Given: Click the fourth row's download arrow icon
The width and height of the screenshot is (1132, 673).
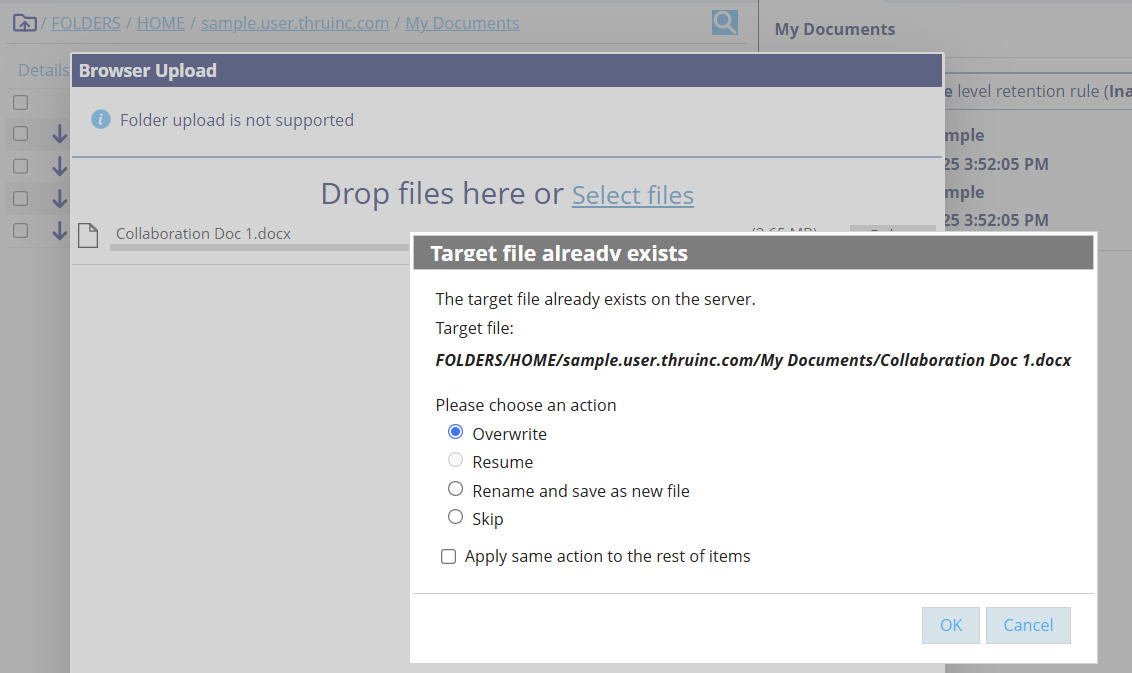Looking at the screenshot, I should pyautogui.click(x=59, y=231).
